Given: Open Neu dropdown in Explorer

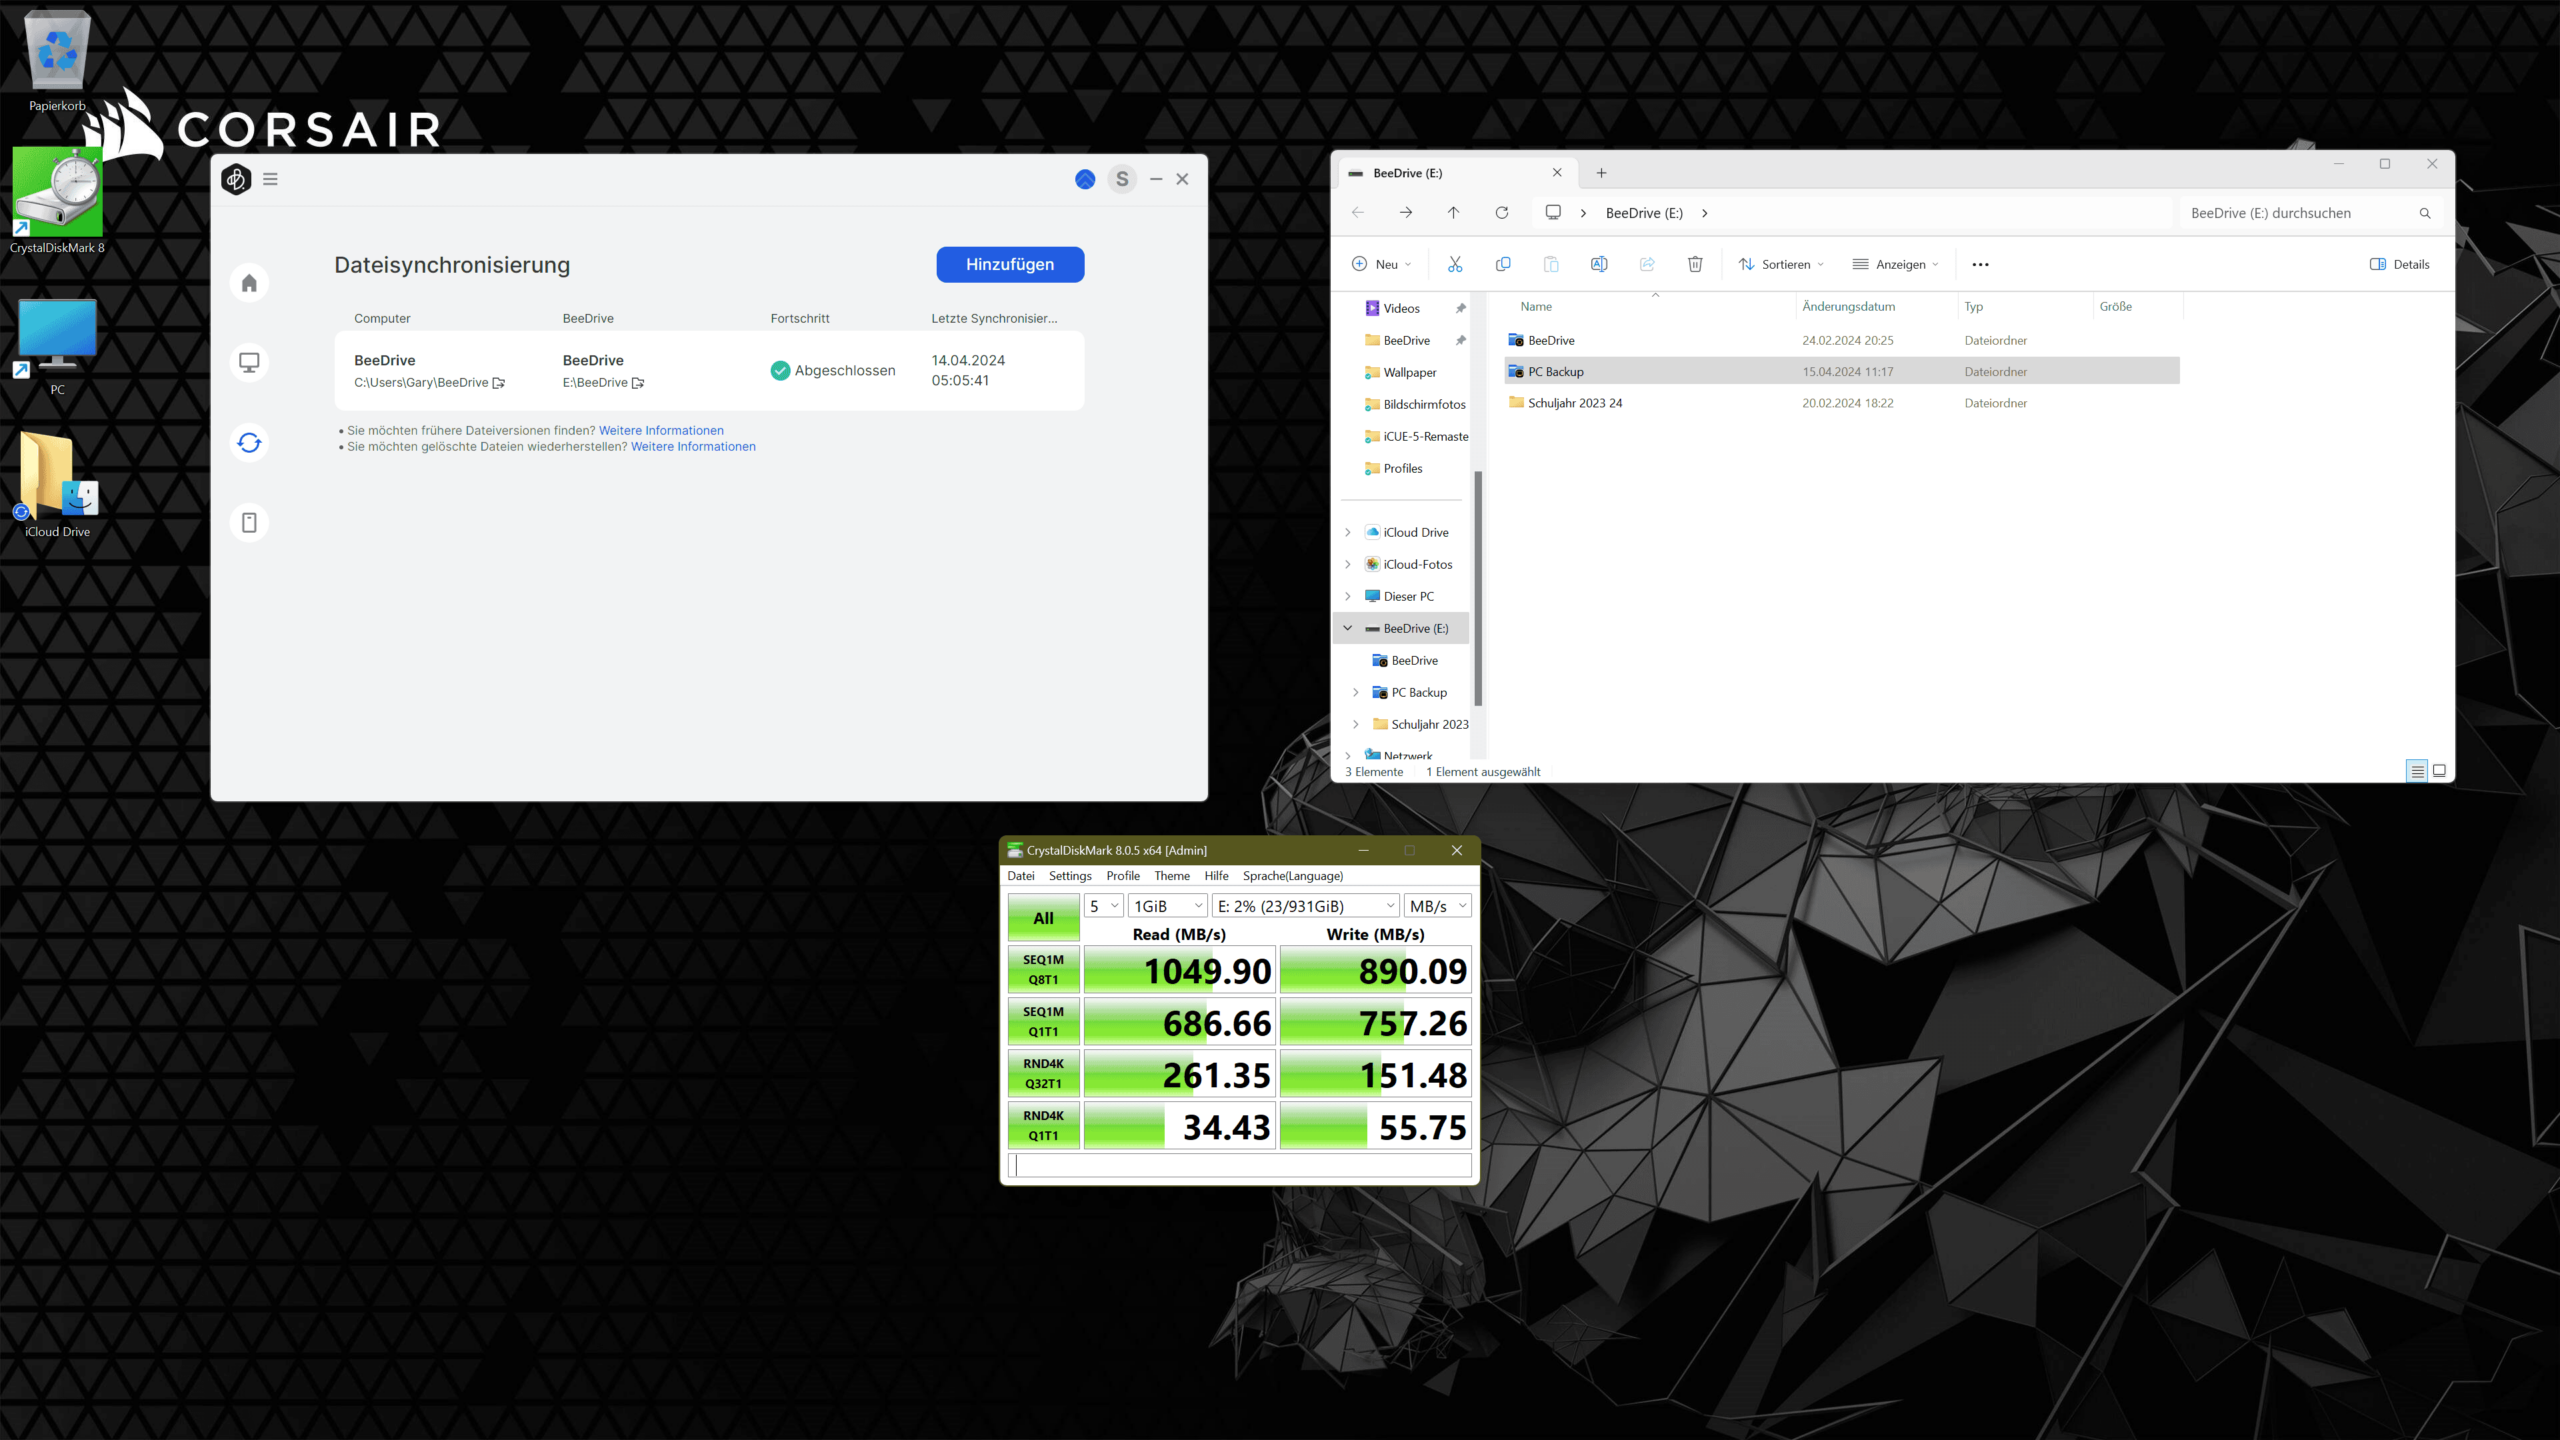Looking at the screenshot, I should tap(1382, 264).
